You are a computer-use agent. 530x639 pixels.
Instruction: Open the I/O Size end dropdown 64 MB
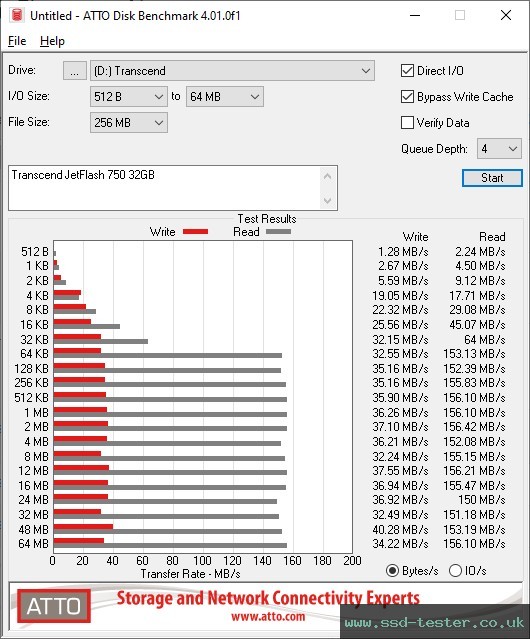click(x=225, y=97)
